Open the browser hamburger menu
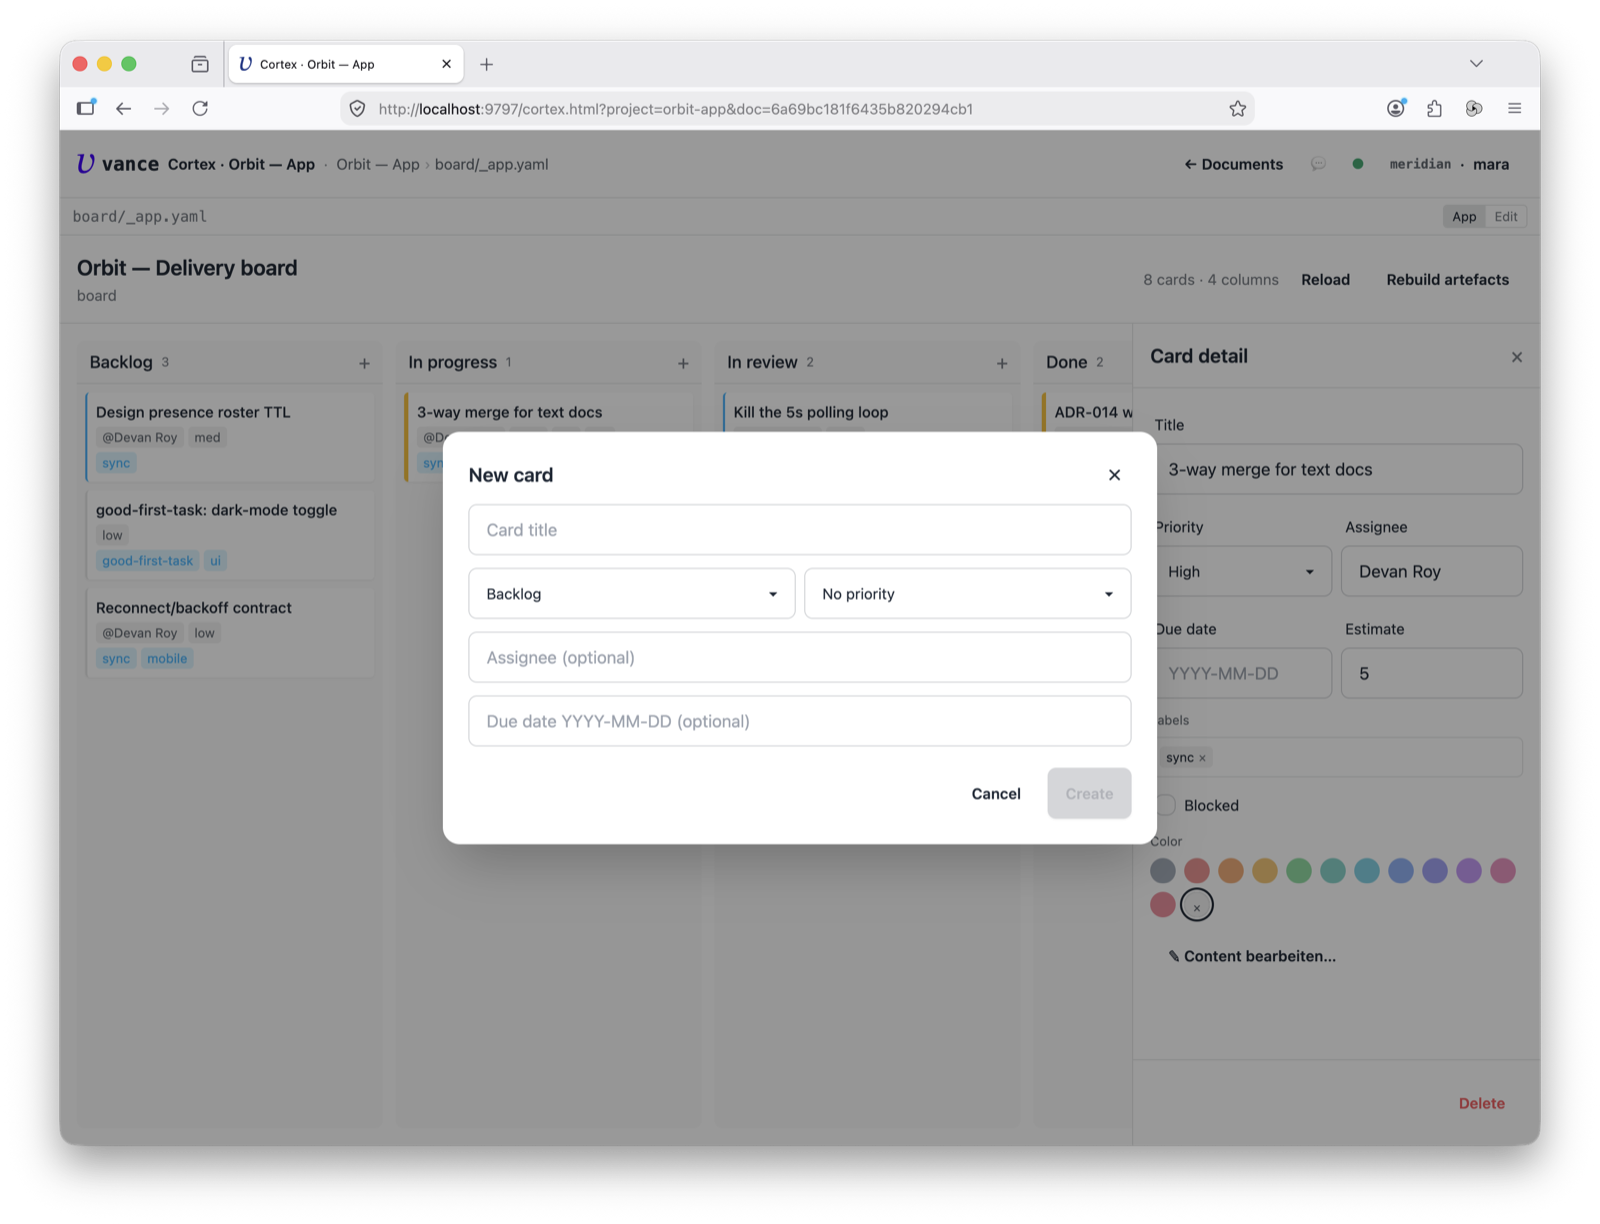This screenshot has height=1224, width=1600. pyautogui.click(x=1514, y=108)
